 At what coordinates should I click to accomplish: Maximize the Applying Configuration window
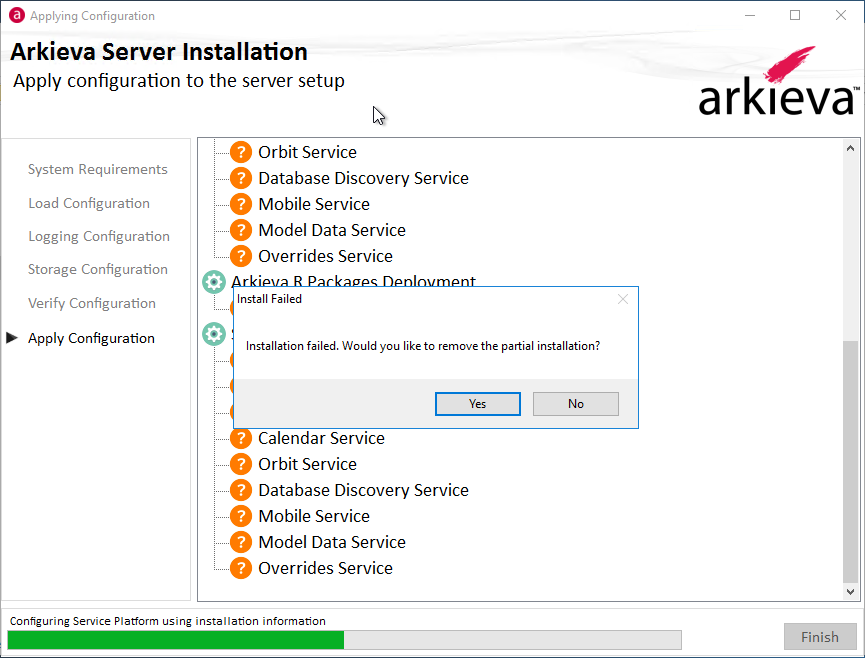coord(795,15)
